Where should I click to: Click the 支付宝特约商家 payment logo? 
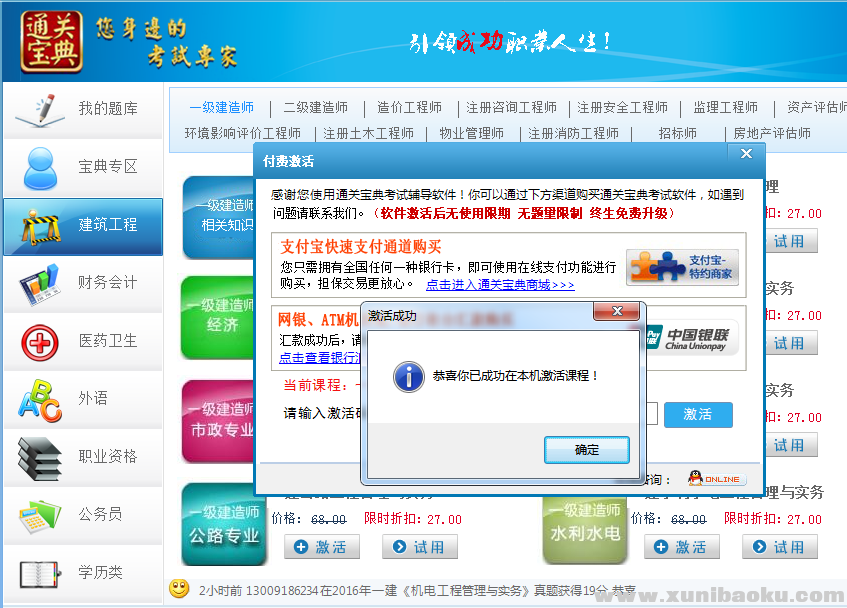click(683, 267)
